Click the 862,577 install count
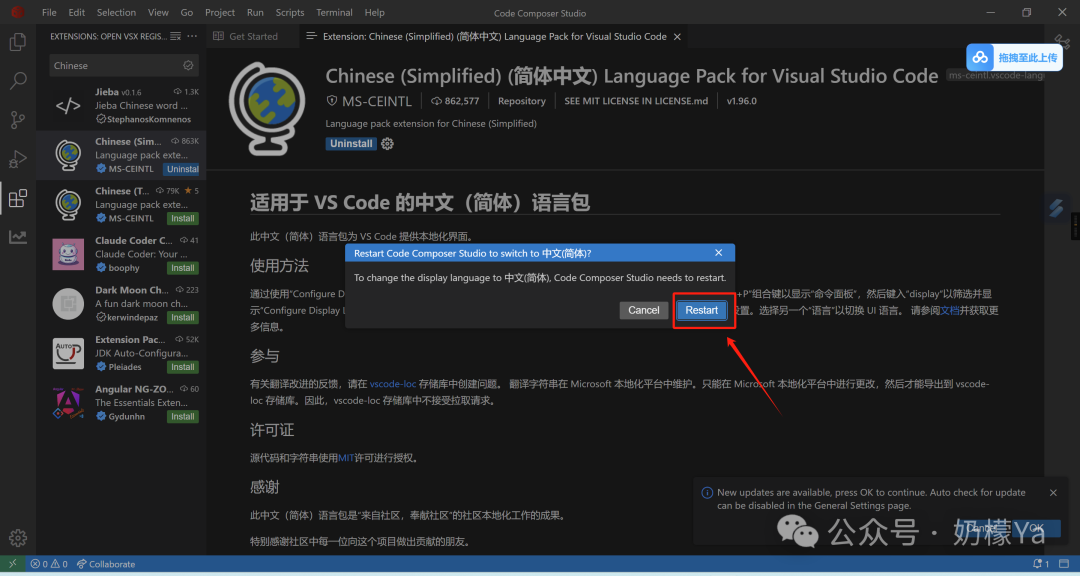Image resolution: width=1080 pixels, height=576 pixels. [x=455, y=101]
